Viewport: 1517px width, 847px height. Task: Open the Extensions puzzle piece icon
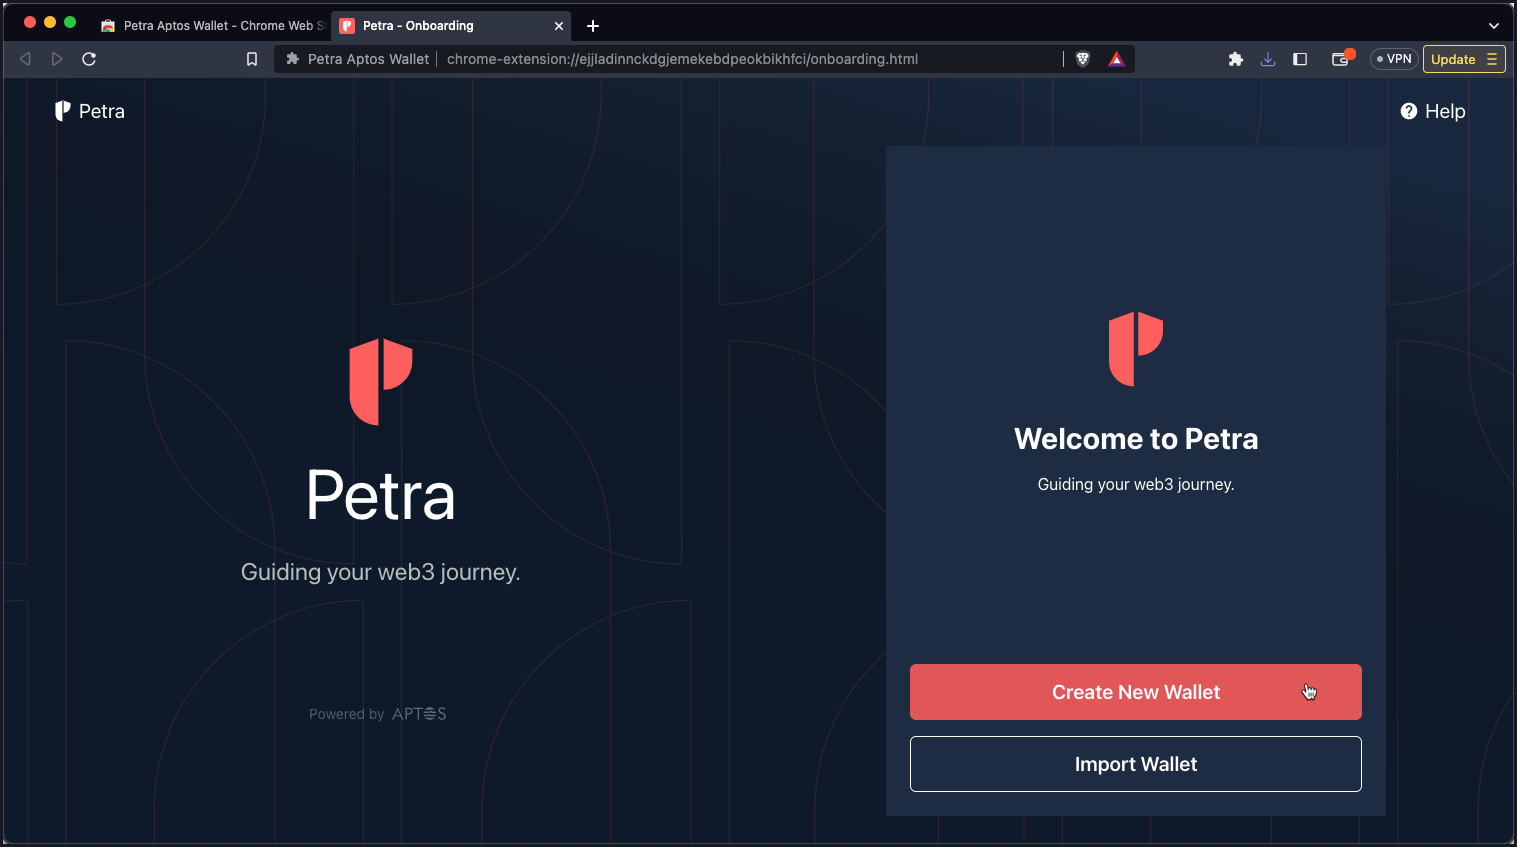(x=1236, y=59)
